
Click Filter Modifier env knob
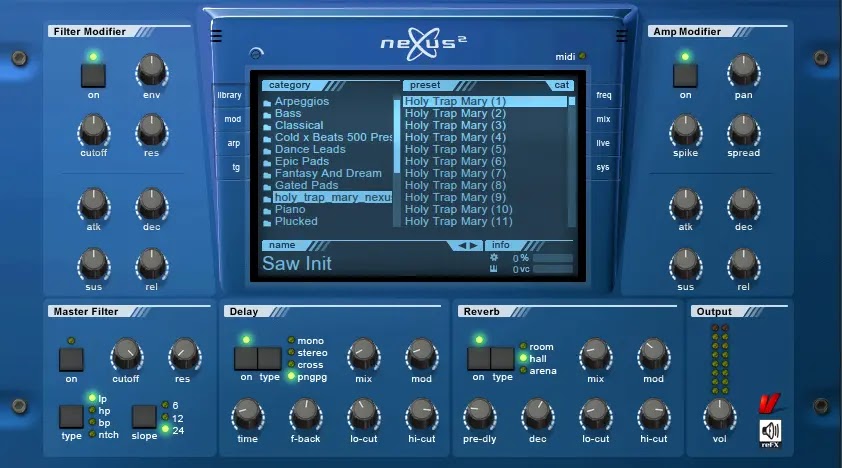(151, 71)
